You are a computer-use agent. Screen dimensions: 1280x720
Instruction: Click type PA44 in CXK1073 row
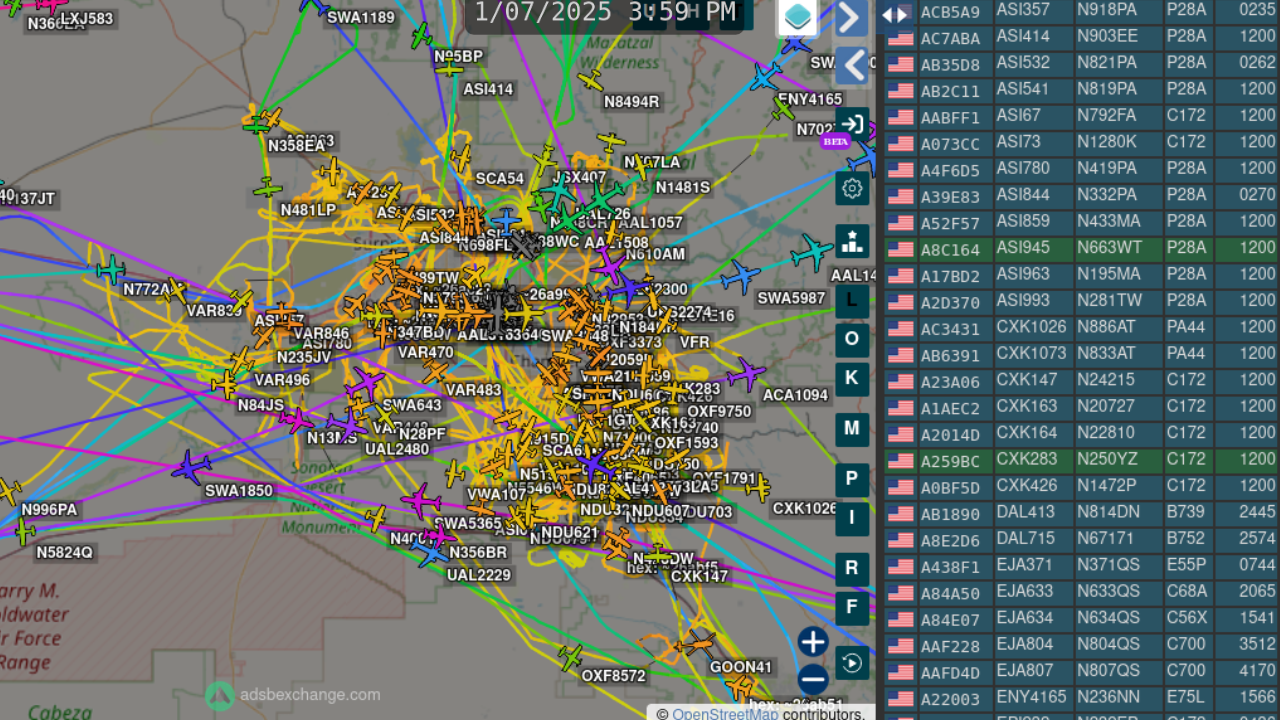point(1186,353)
